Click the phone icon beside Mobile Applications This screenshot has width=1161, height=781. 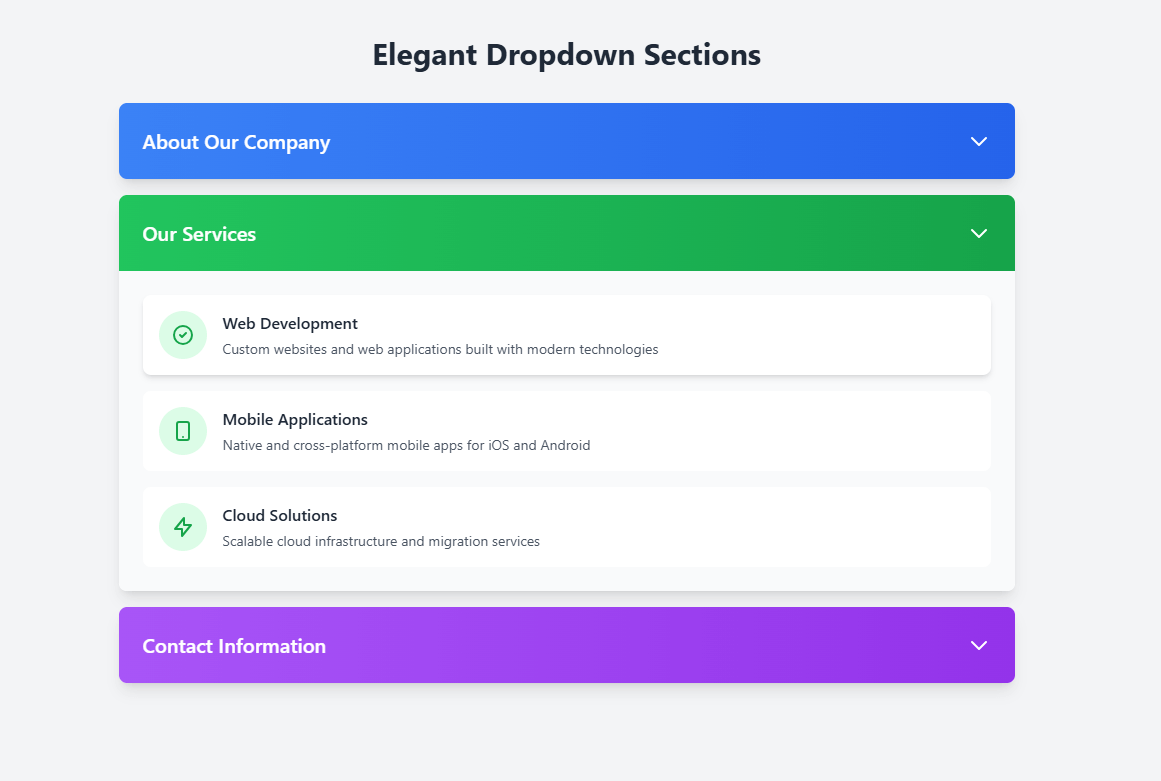183,431
